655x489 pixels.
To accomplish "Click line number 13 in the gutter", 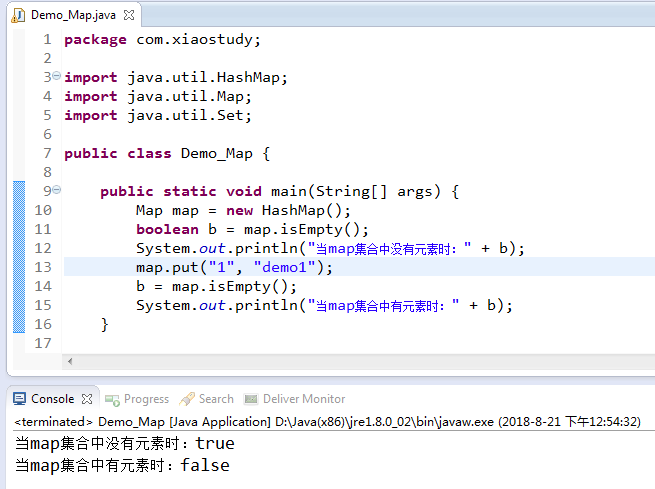I will (x=43, y=267).
